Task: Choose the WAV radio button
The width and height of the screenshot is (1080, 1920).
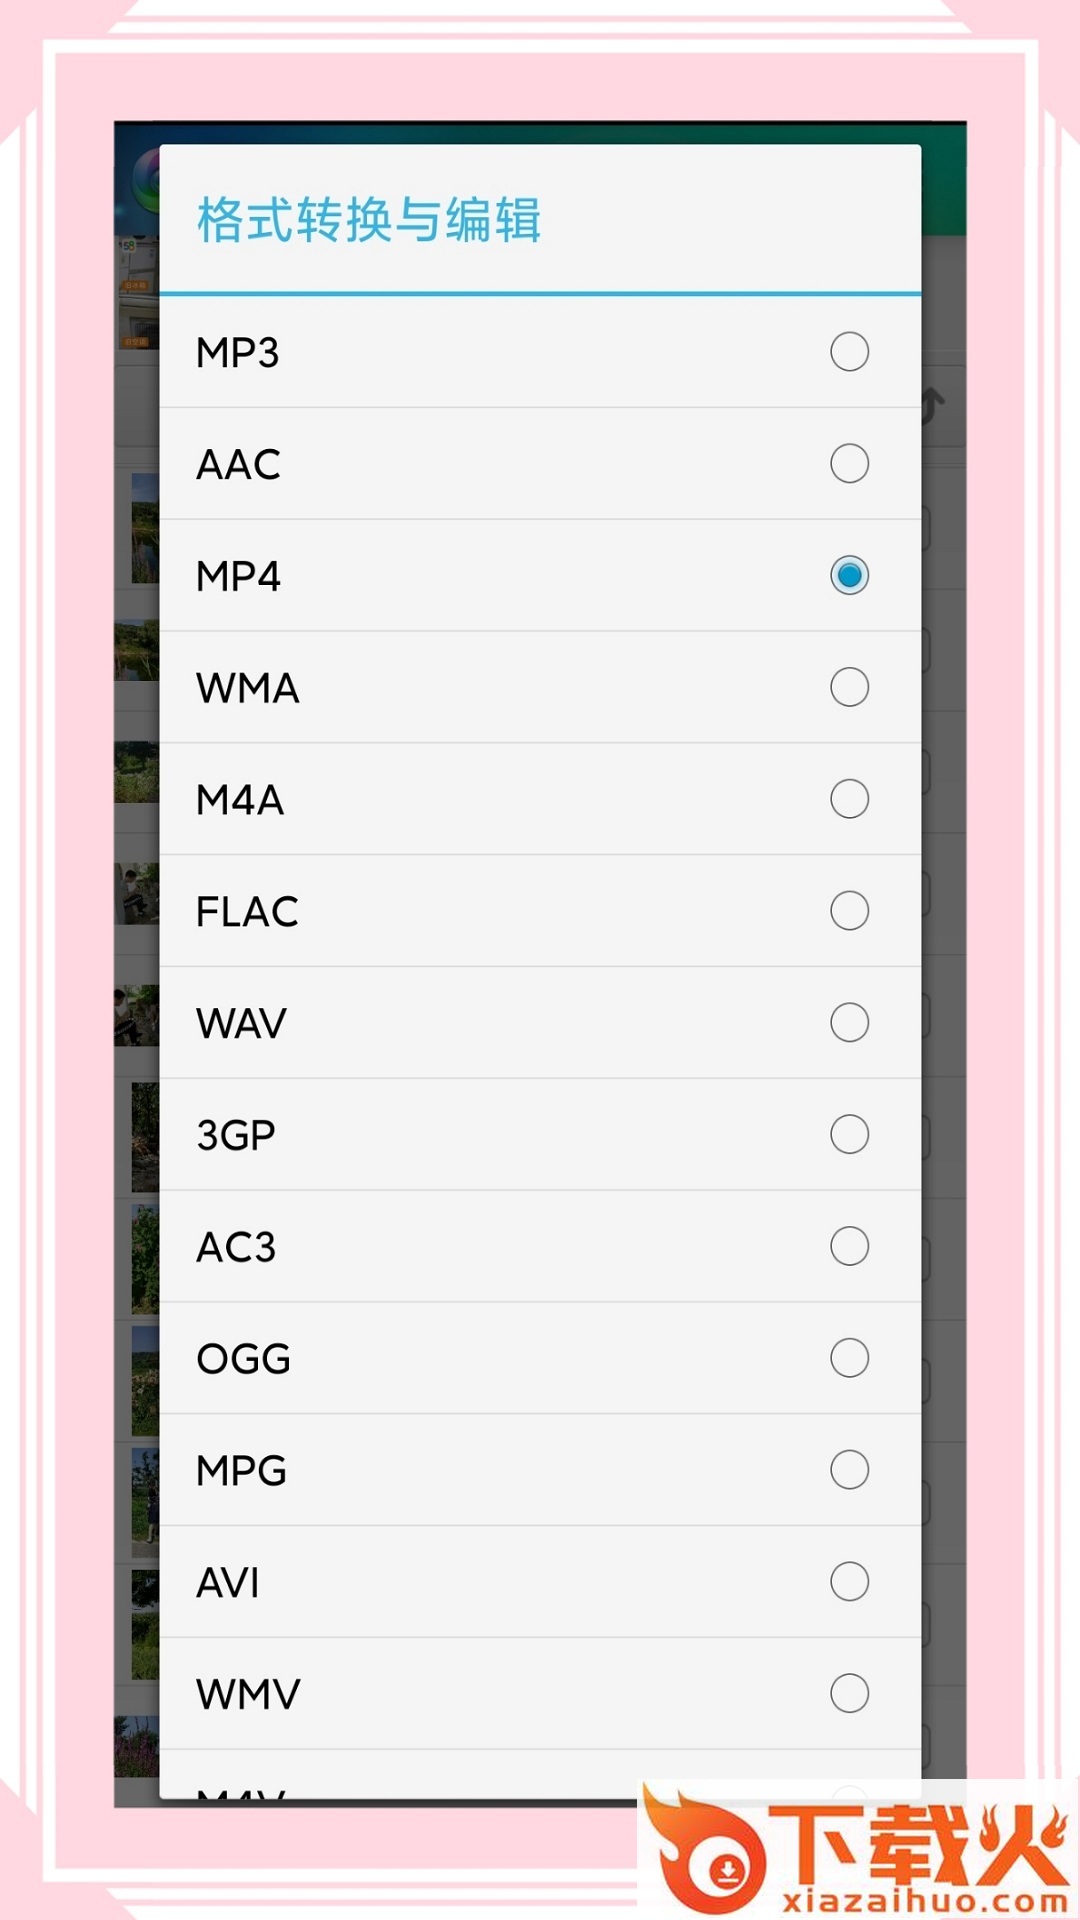Action: (849, 1023)
